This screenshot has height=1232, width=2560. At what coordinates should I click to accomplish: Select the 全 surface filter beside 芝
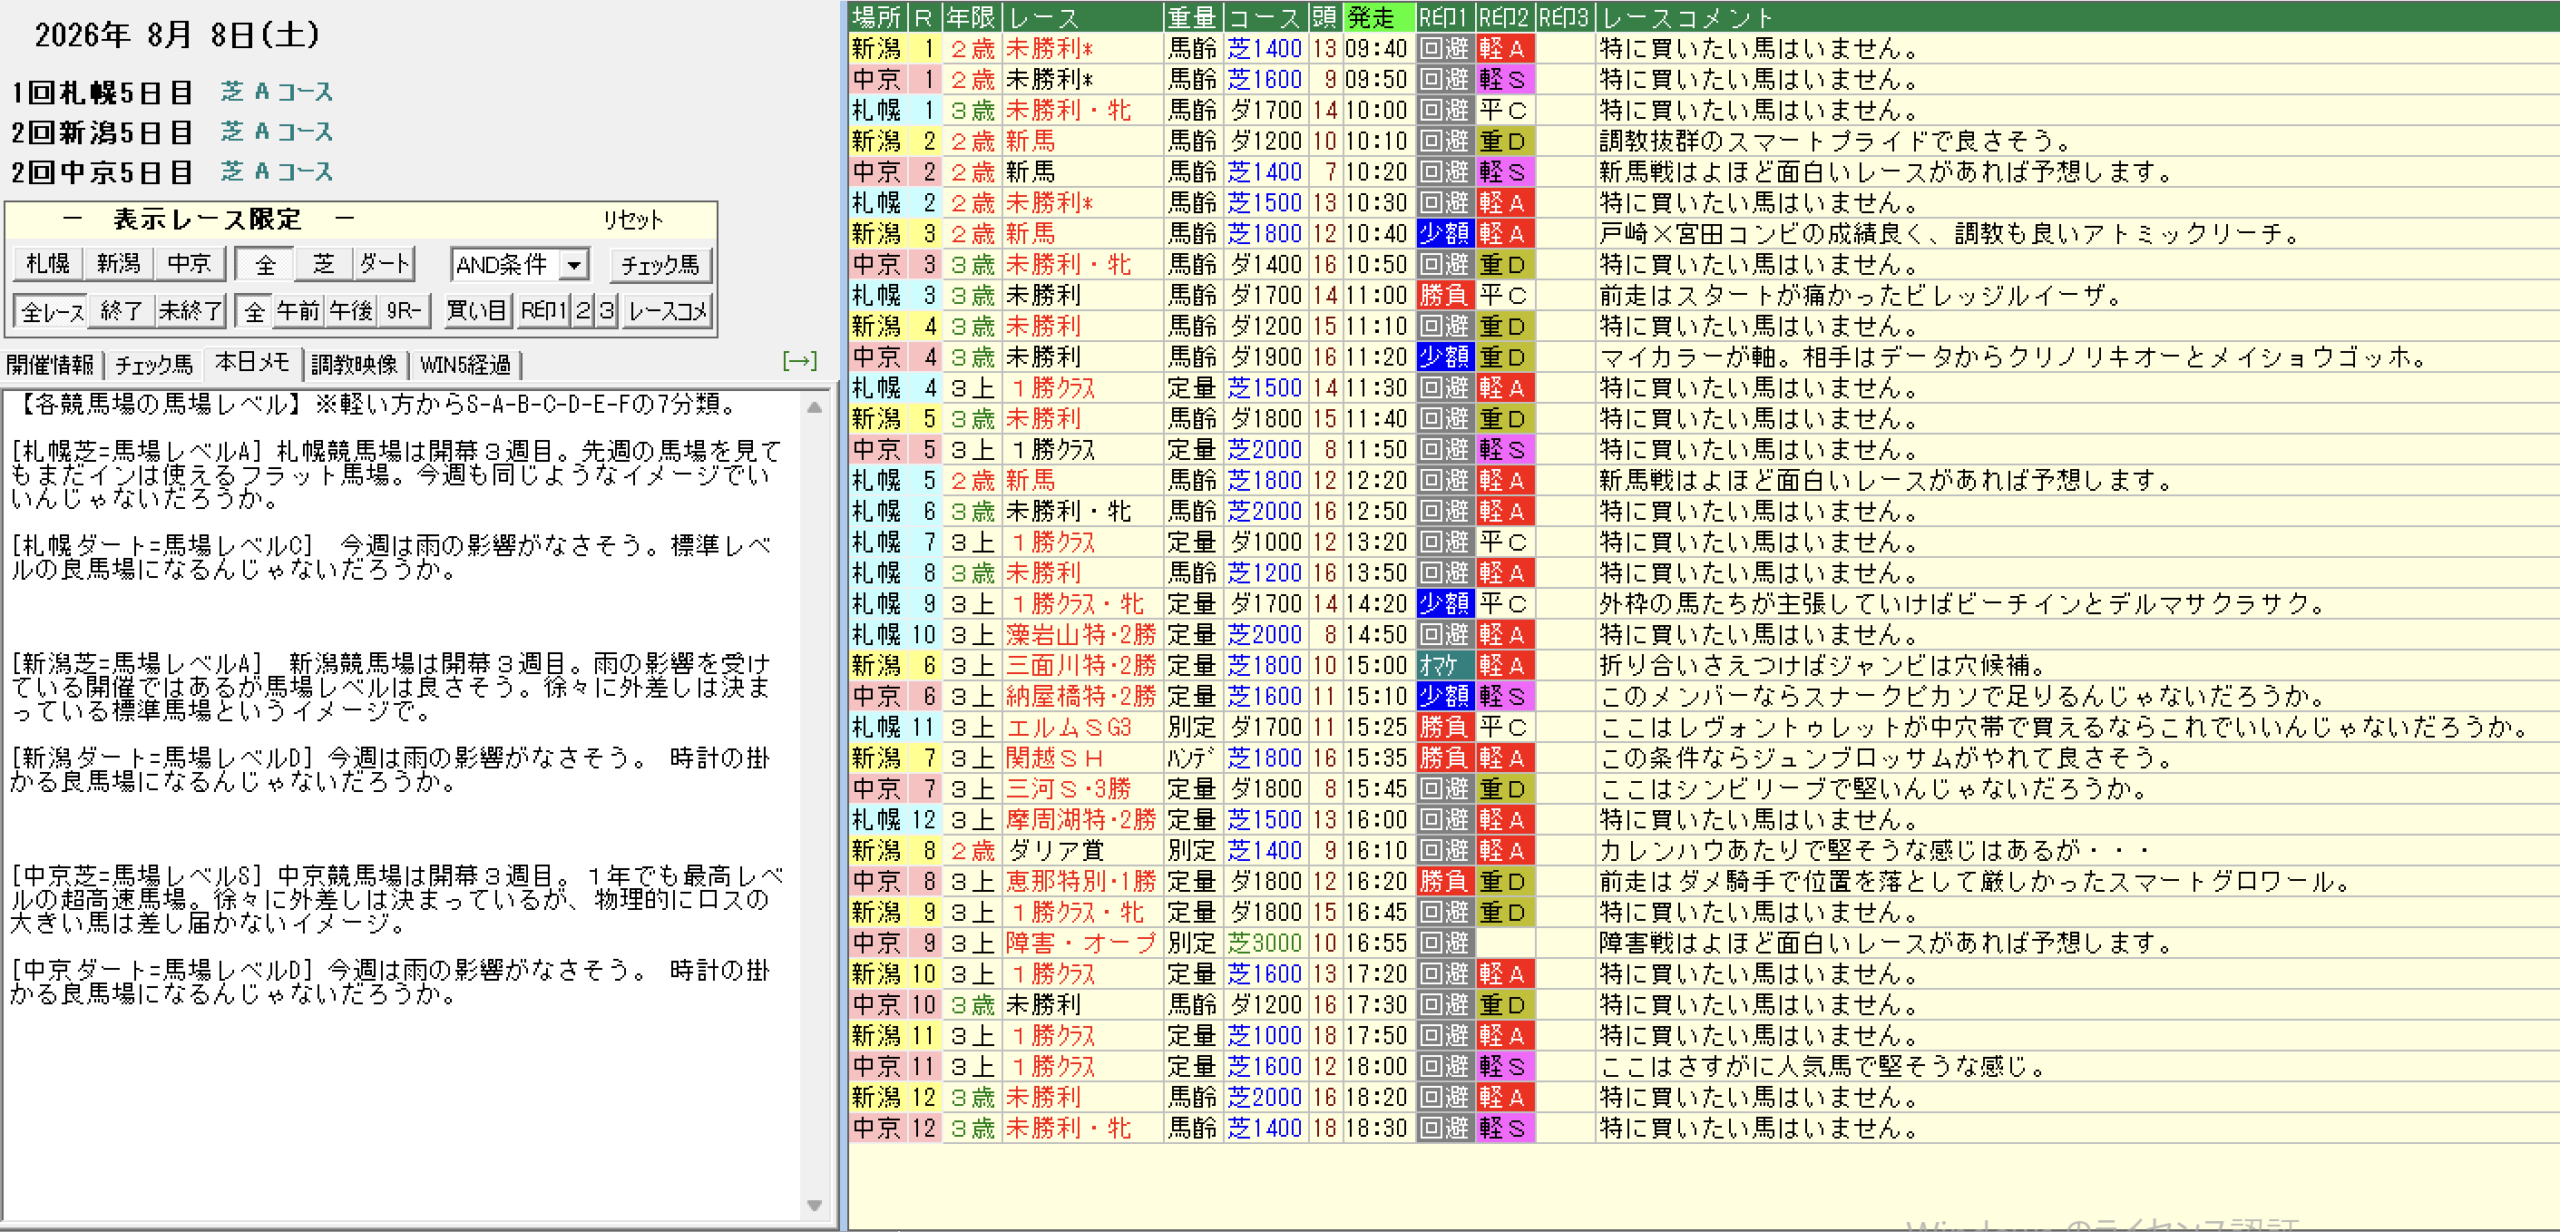[x=265, y=264]
